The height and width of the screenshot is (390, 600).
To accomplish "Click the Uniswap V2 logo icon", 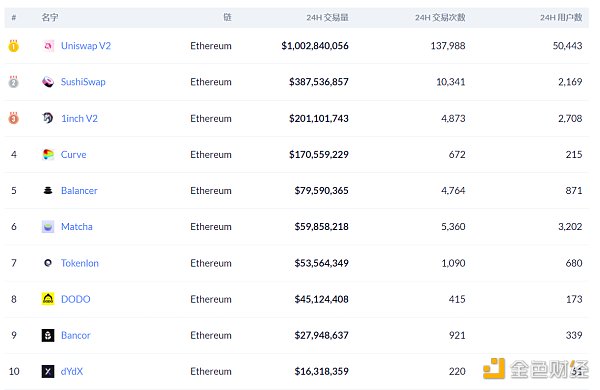I will pyautogui.click(x=48, y=46).
